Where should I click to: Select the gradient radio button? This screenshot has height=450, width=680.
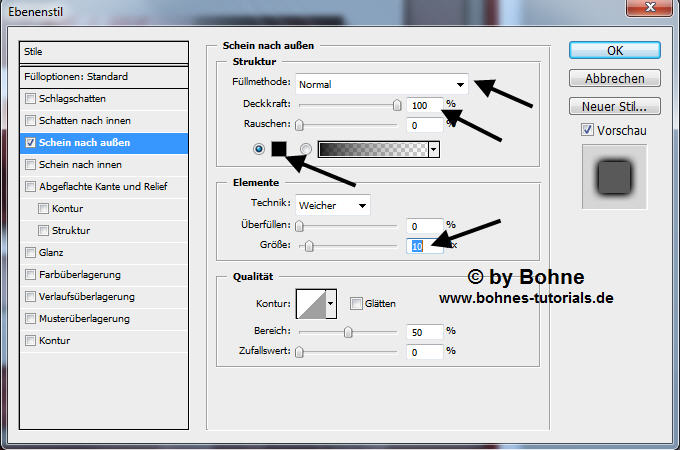[x=305, y=149]
